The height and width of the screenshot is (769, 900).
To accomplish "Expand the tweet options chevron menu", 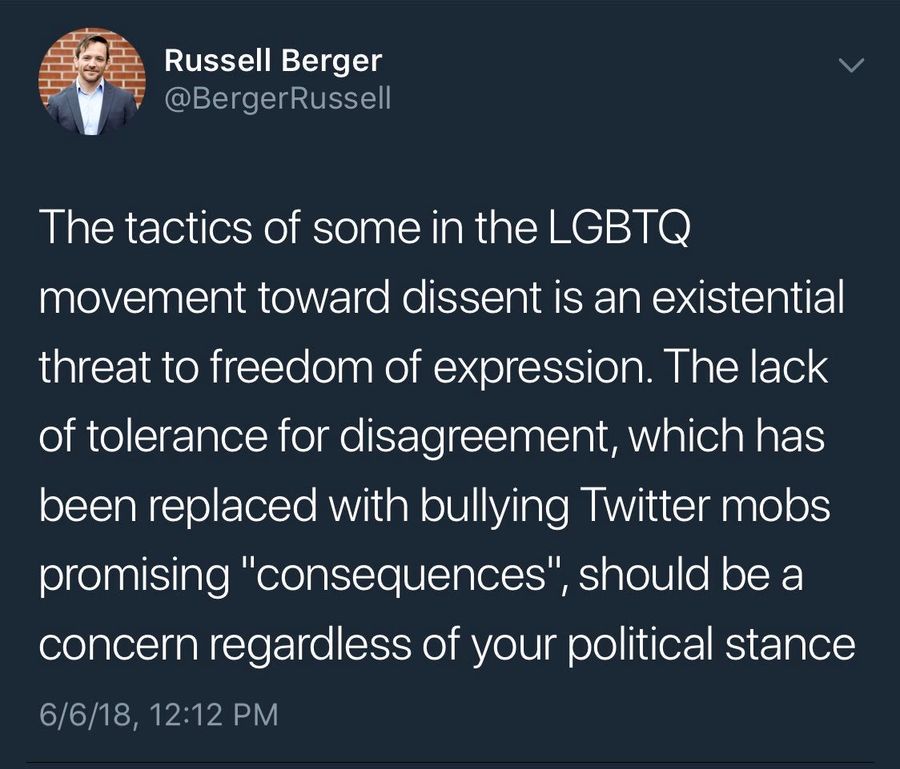I will click(x=850, y=67).
